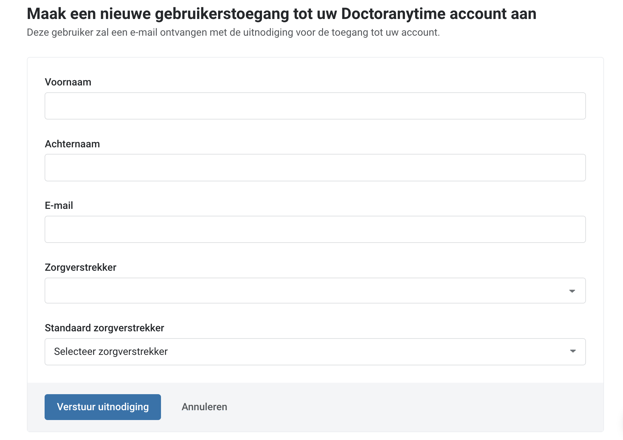Click the Verstuur uitnodiging button
This screenshot has height=440, width=623.
pyautogui.click(x=103, y=407)
